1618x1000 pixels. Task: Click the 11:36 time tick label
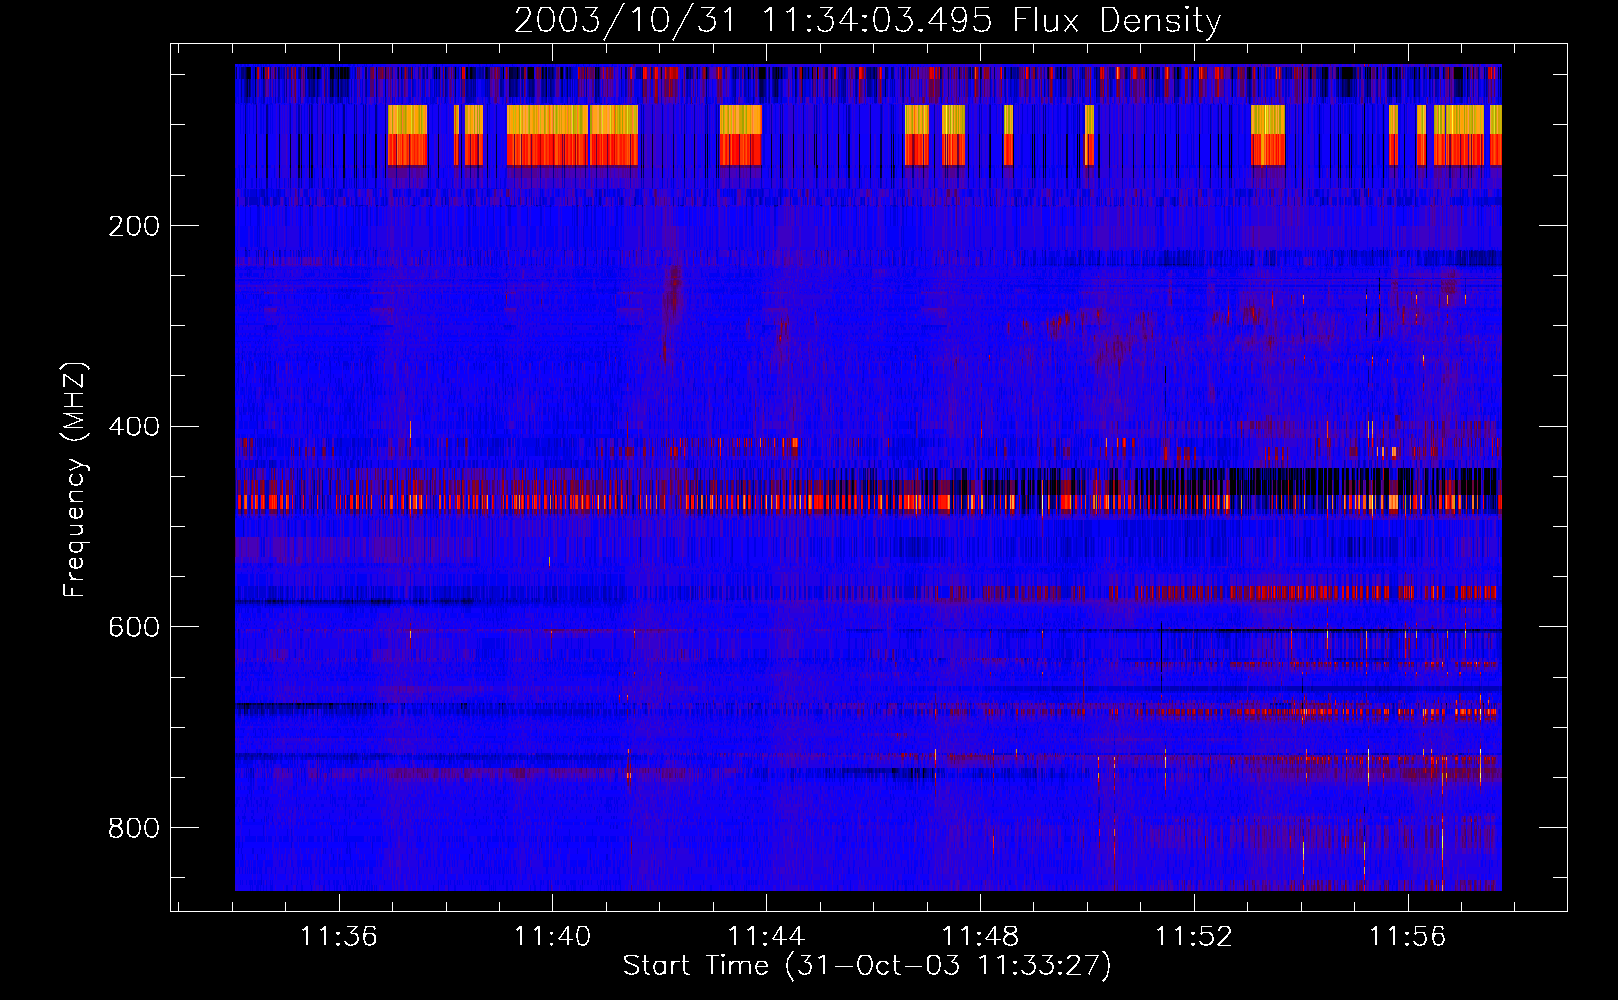coord(339,937)
